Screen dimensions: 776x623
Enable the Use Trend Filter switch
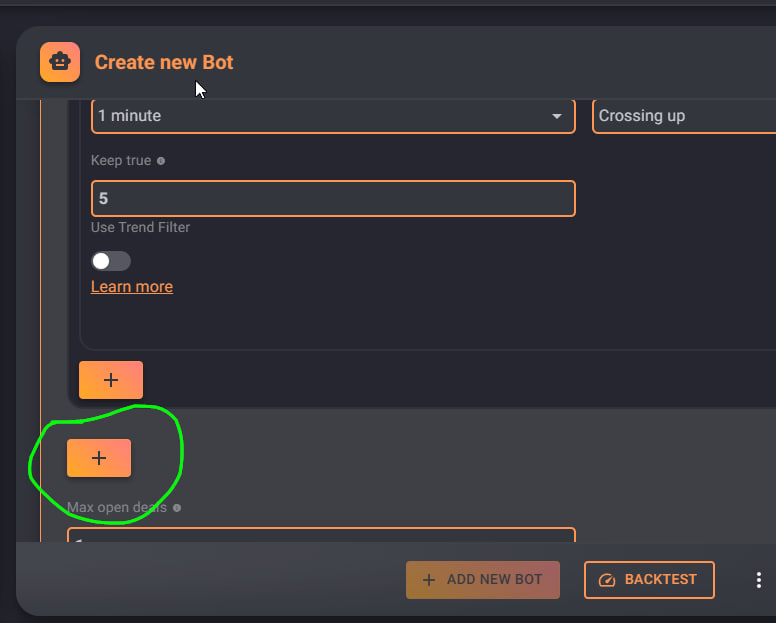(x=111, y=261)
